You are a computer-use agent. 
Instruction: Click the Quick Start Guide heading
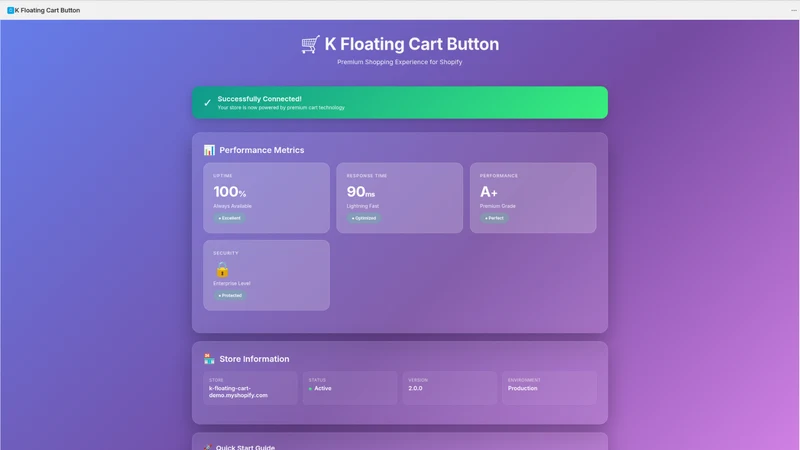245,447
